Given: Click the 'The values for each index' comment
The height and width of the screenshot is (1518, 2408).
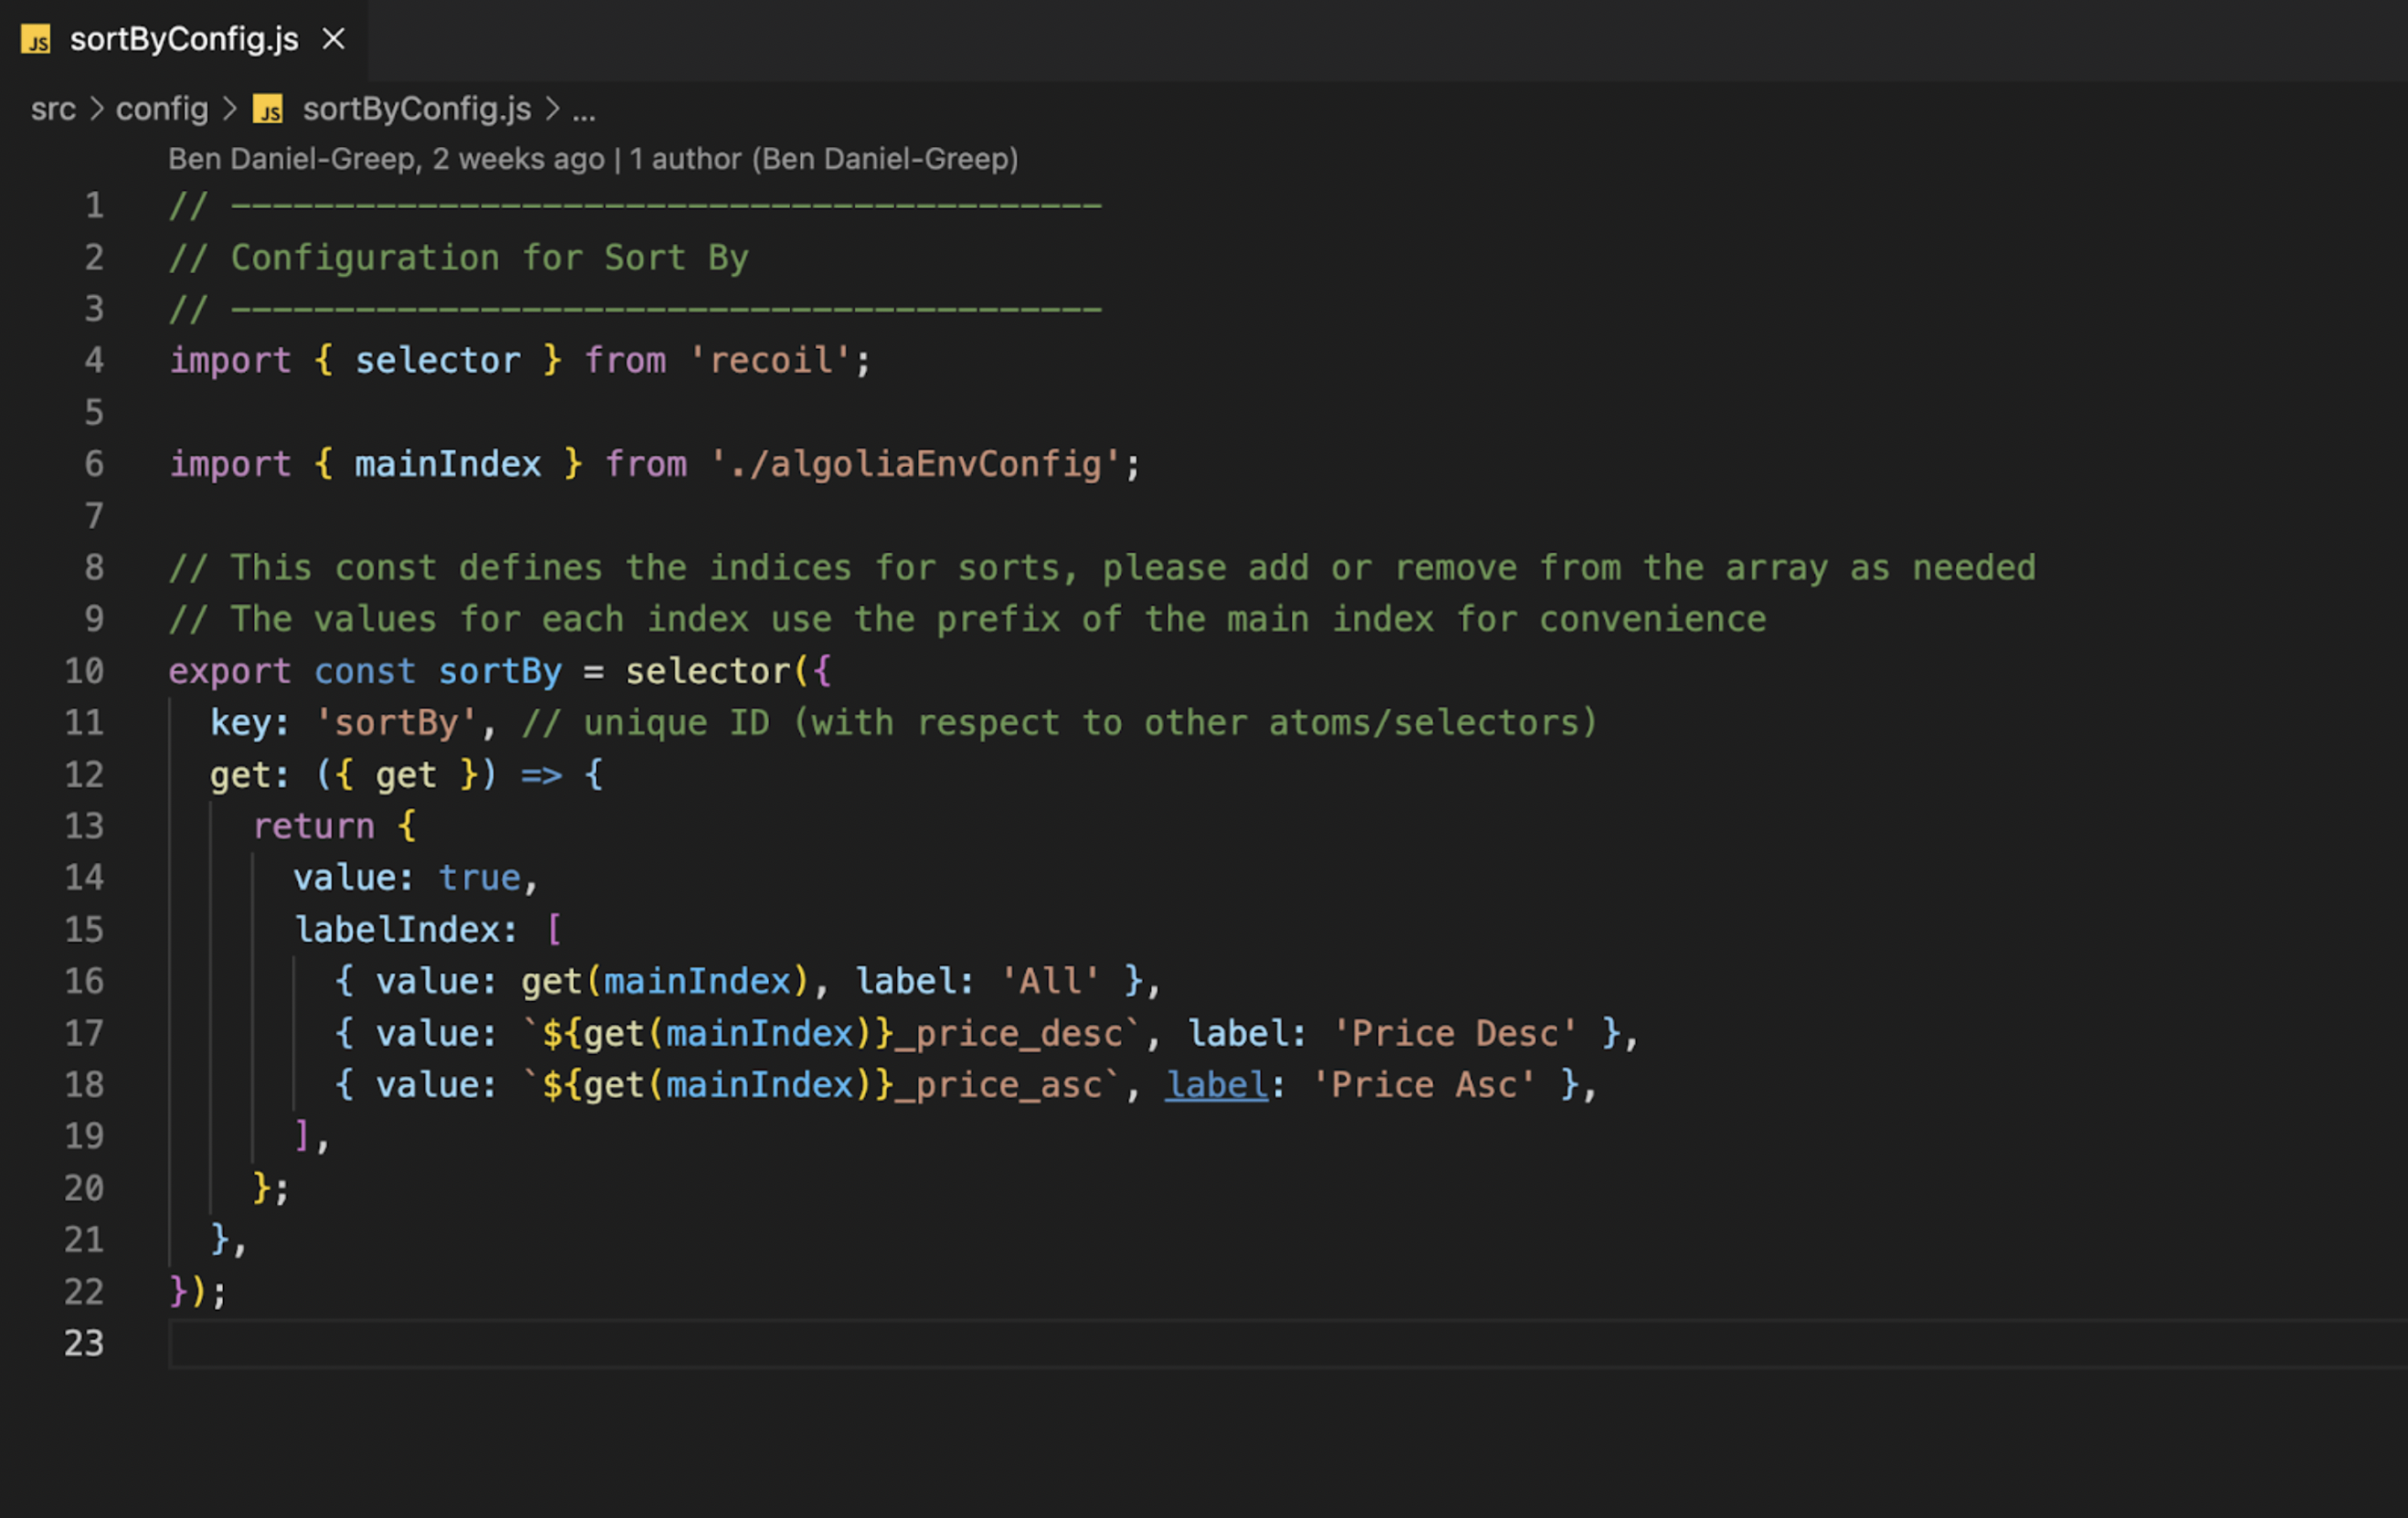Looking at the screenshot, I should point(967,619).
